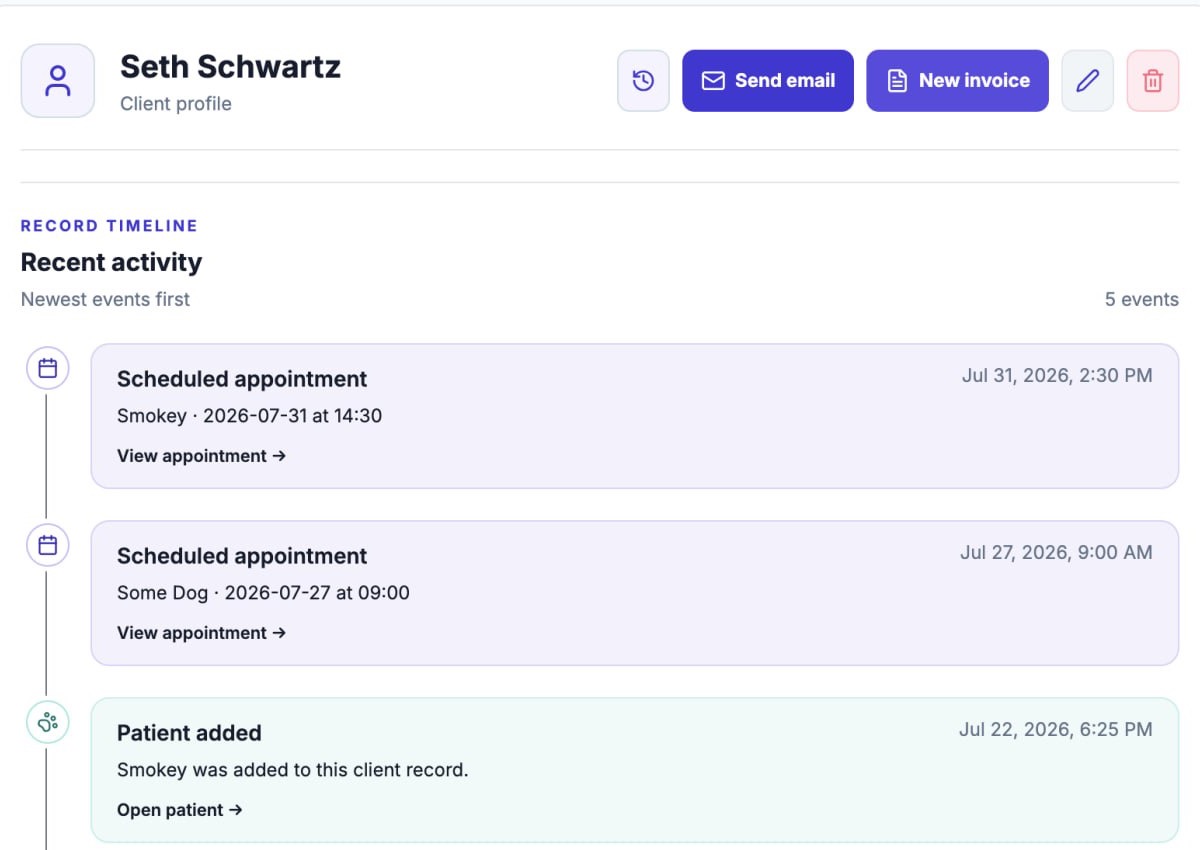Click the Jul 22, 2026, 6:25 PM timestamp

pyautogui.click(x=1056, y=730)
